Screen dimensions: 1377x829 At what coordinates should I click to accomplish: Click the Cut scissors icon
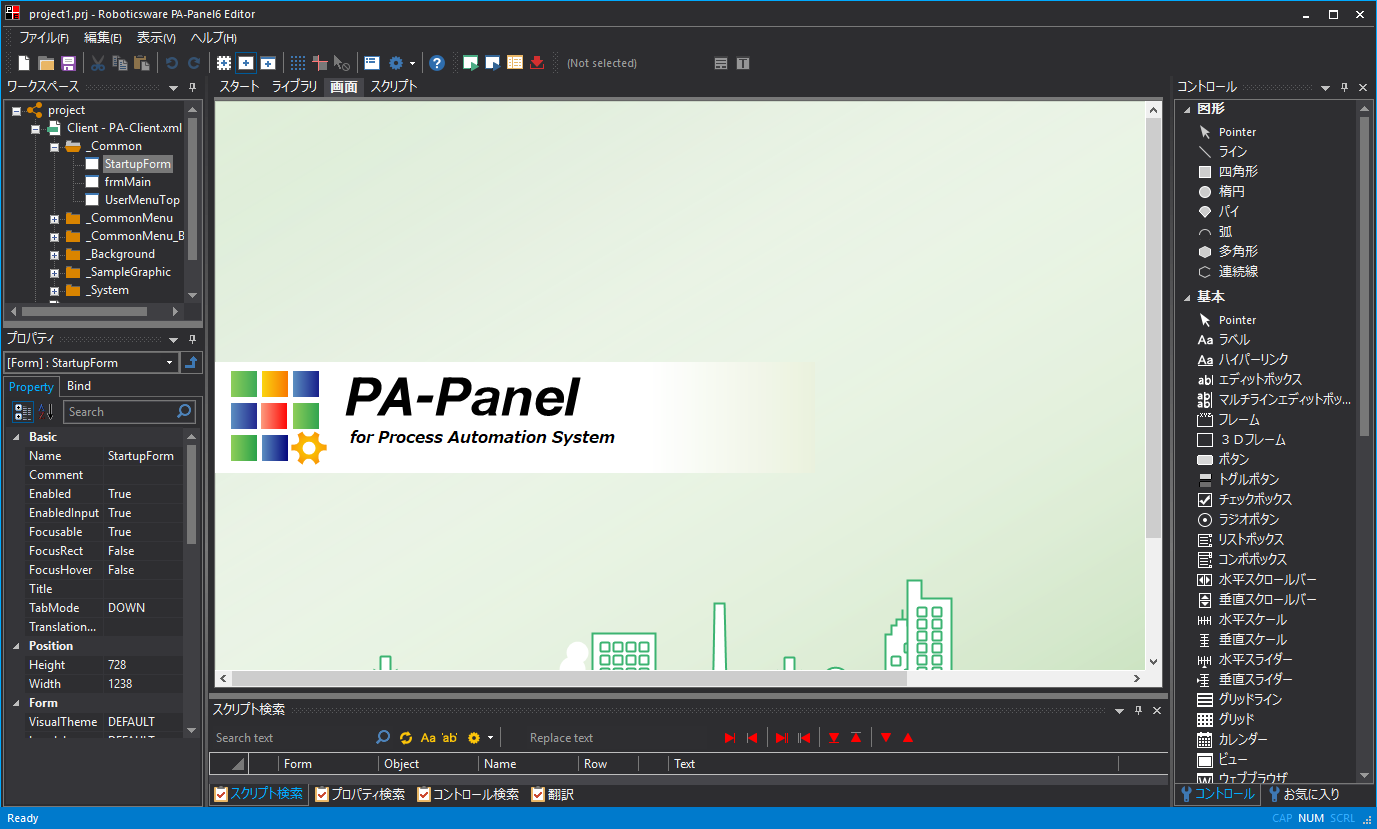tap(98, 63)
